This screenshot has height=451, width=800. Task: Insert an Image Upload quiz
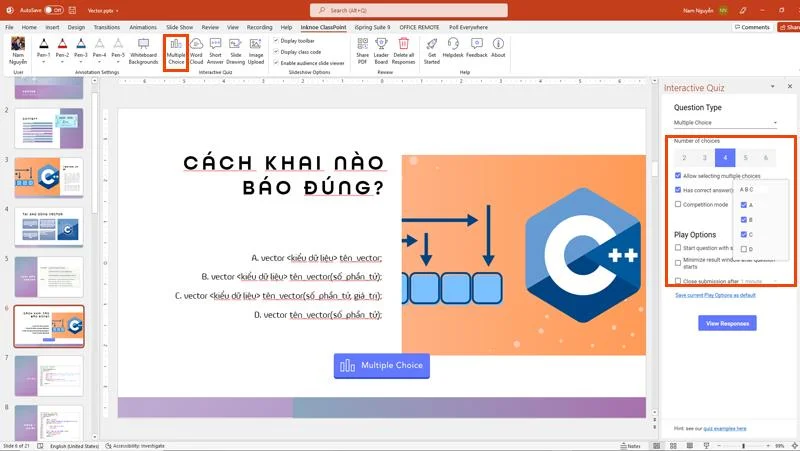pos(256,51)
